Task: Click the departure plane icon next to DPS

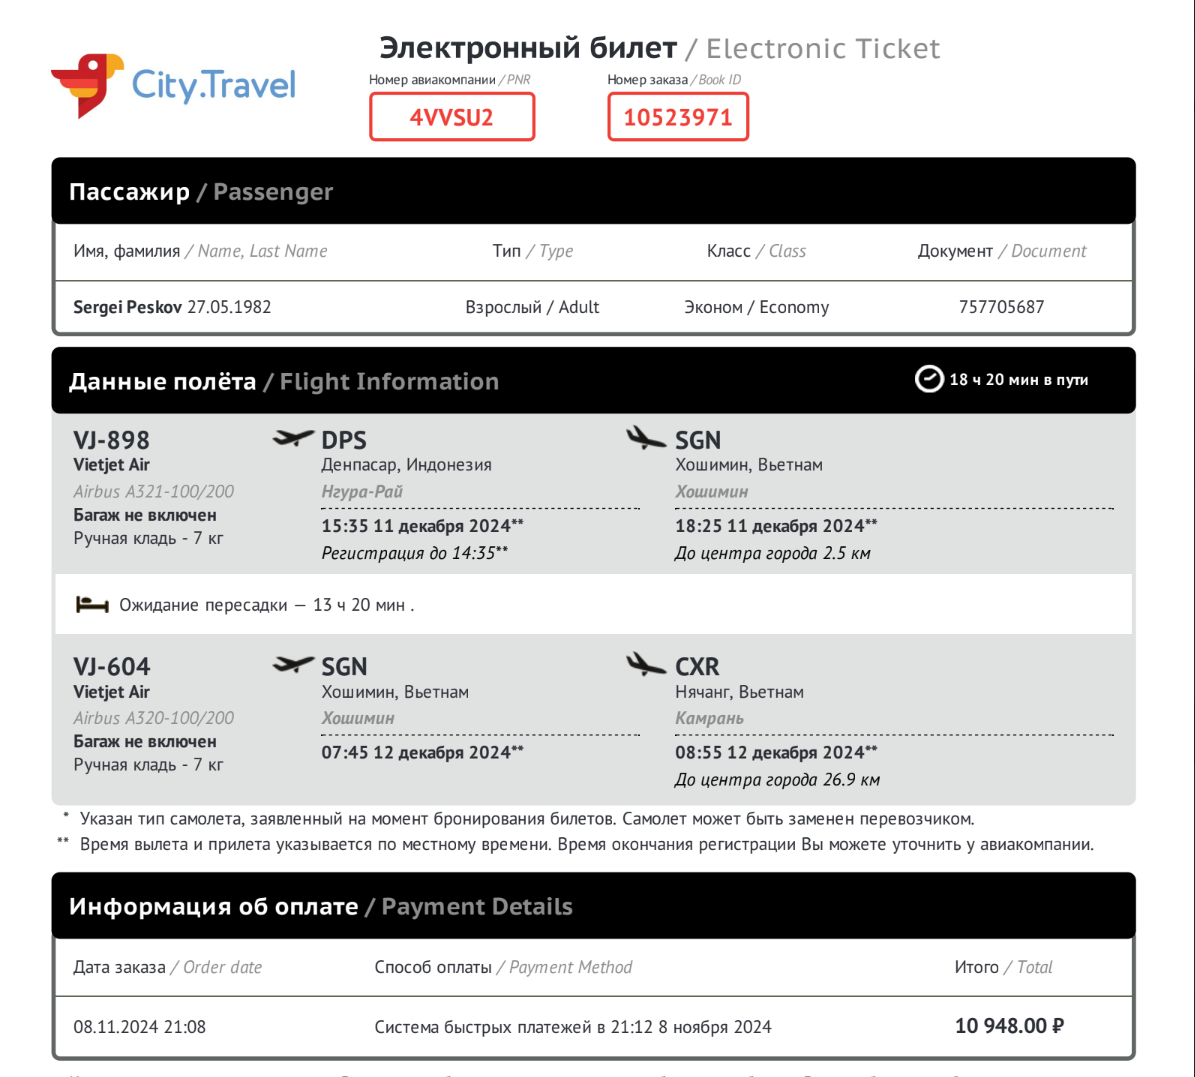Action: pyautogui.click(x=293, y=438)
